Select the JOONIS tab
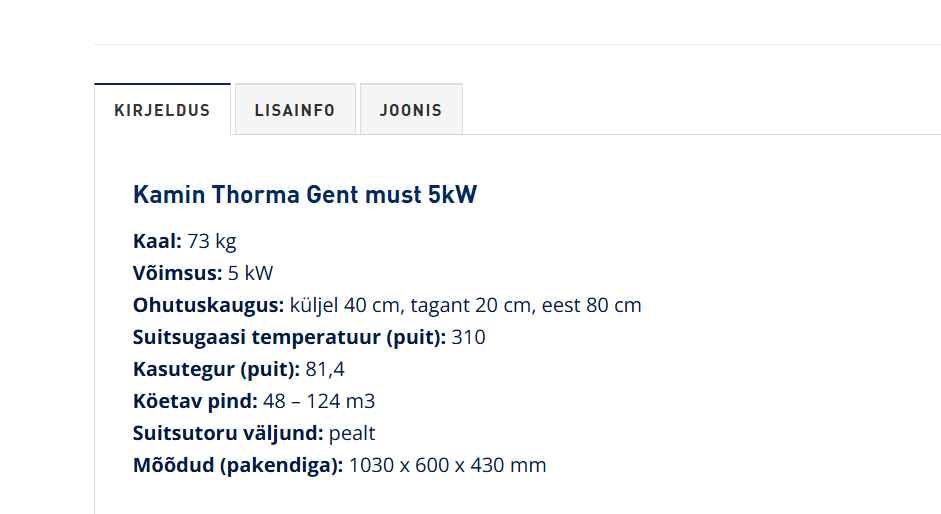The image size is (941, 514). [x=410, y=110]
